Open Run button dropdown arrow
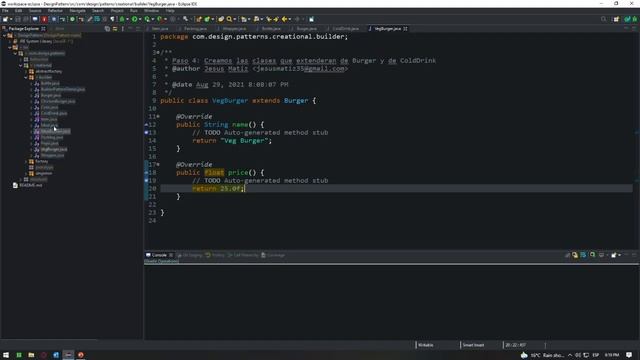 coord(140,19)
